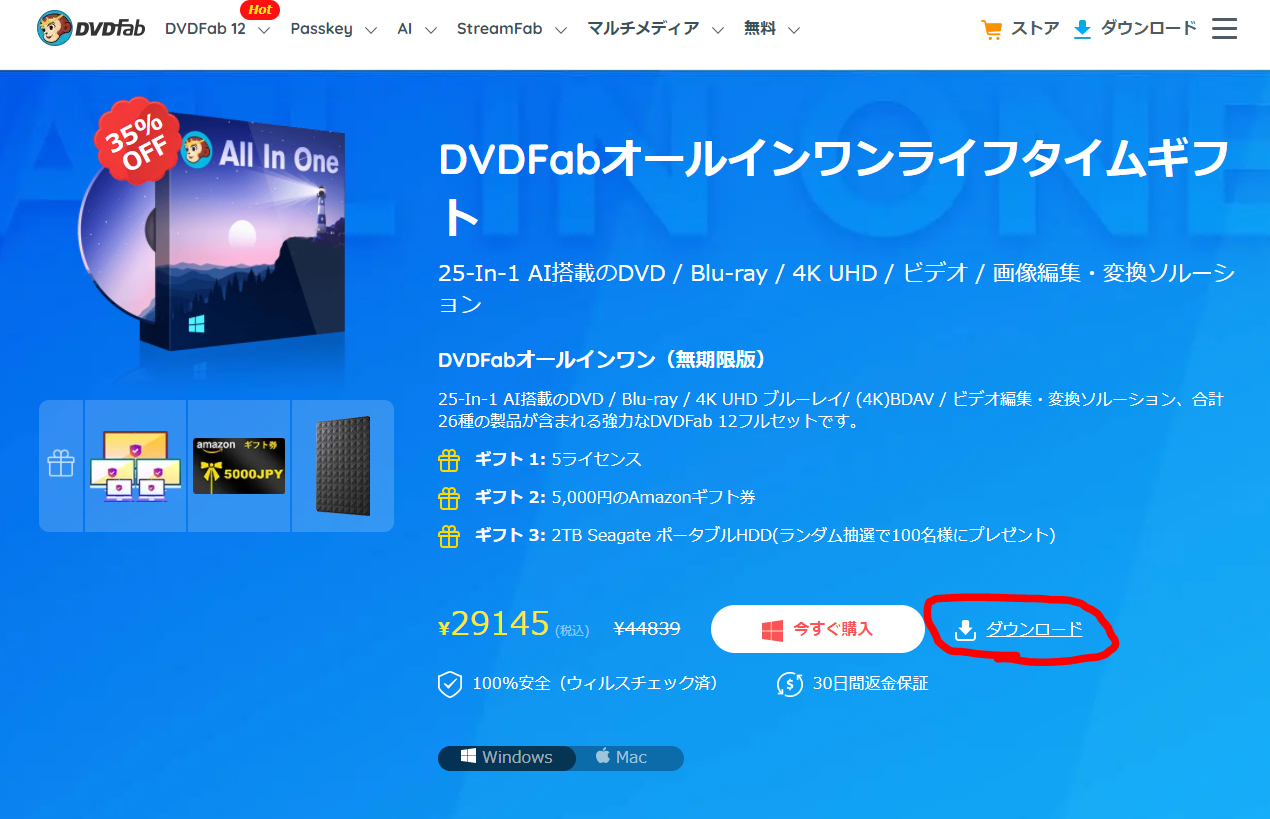Click the download icon beside ダウンロード link
Viewport: 1270px width, 819px height.
pos(965,630)
